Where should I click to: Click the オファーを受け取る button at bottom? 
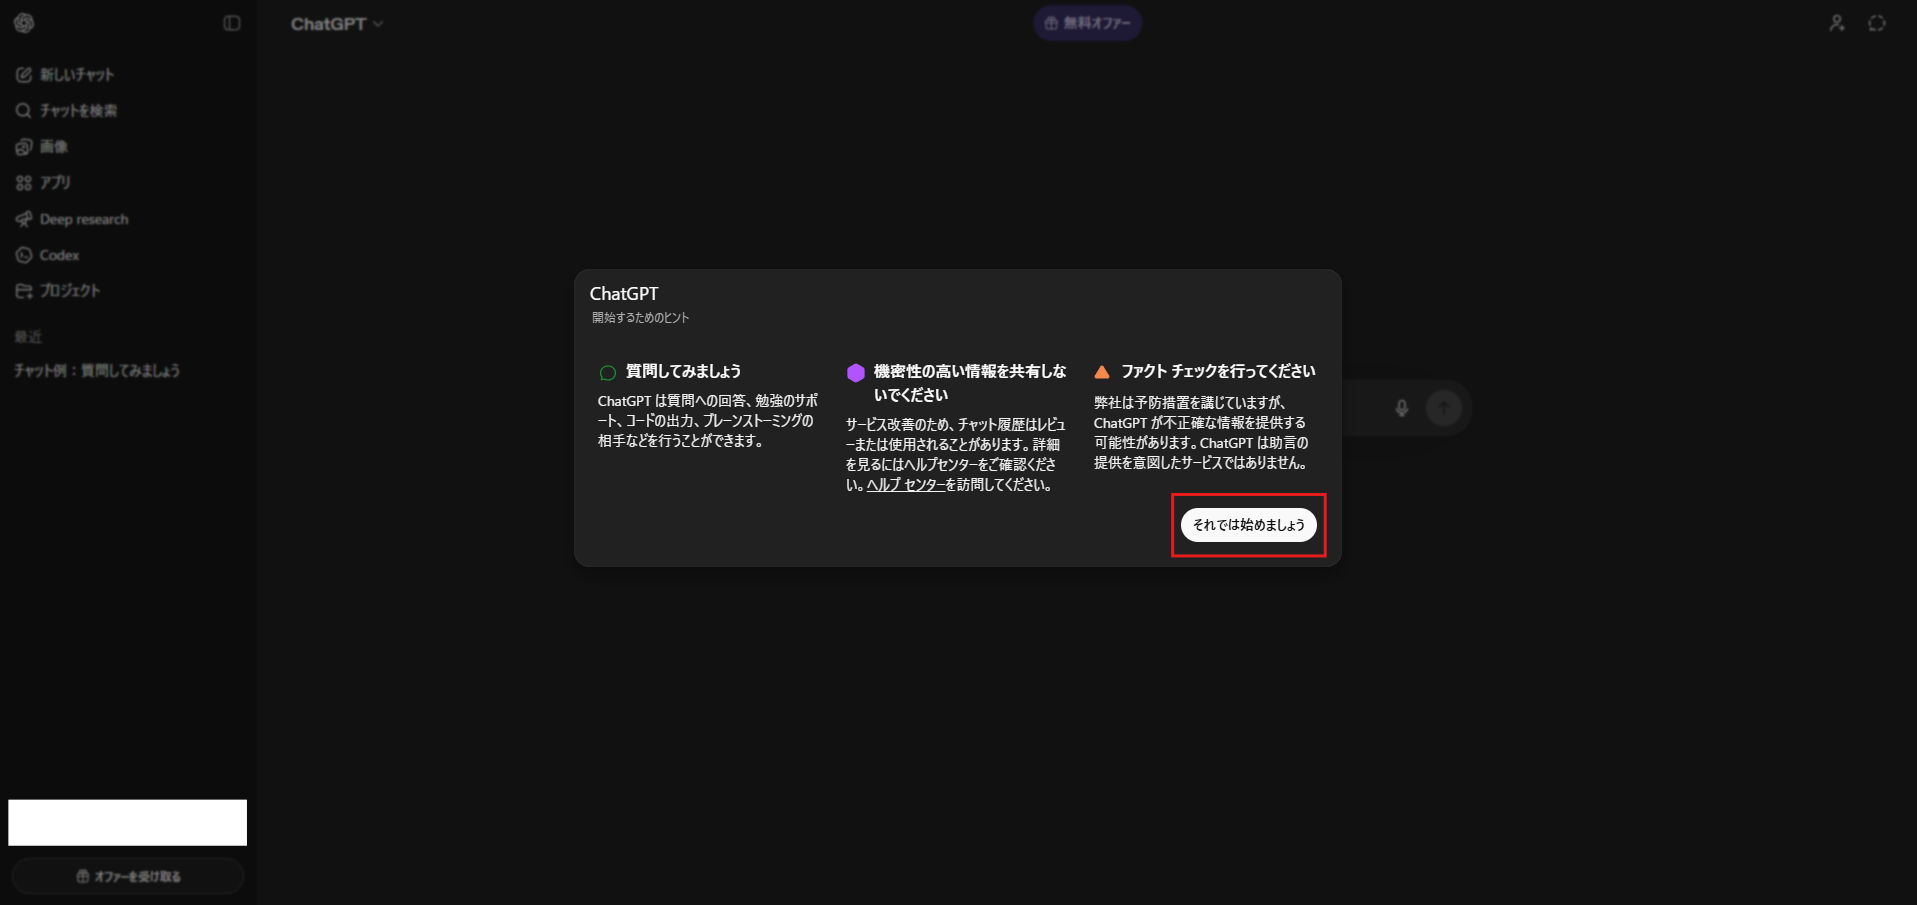128,876
